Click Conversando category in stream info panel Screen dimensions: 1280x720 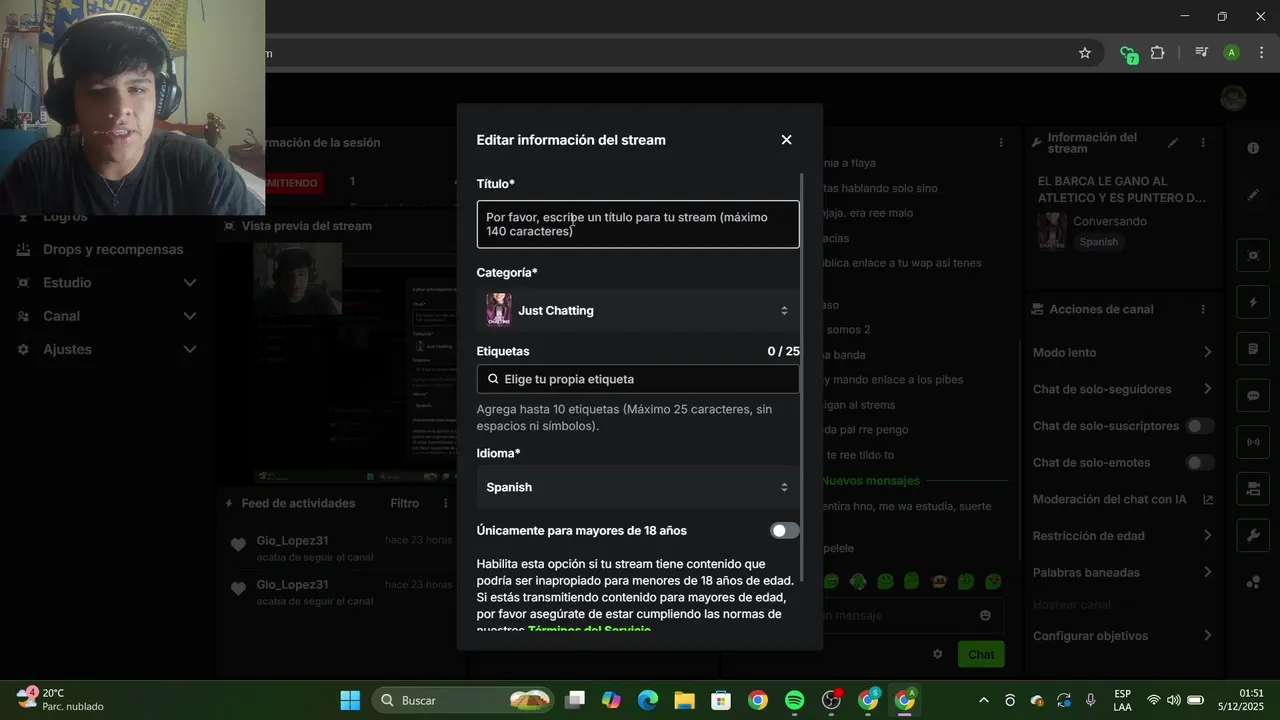point(1110,221)
